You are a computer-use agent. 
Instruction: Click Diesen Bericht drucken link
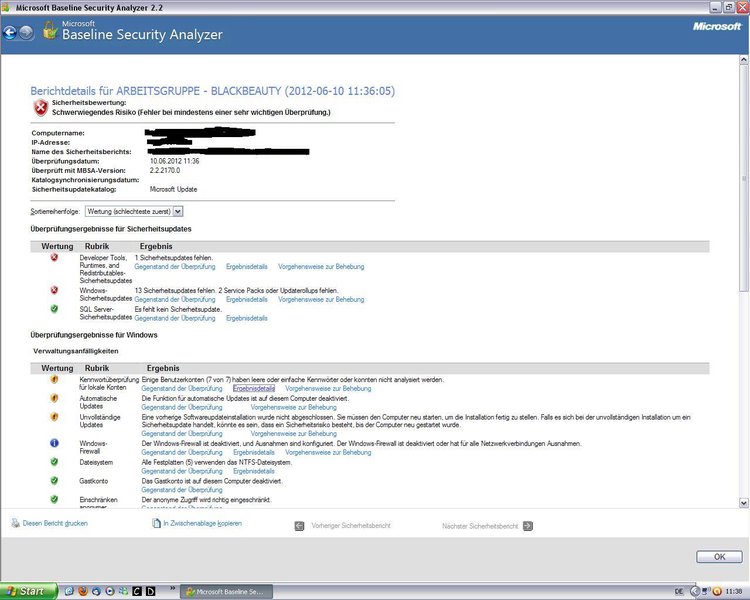point(55,523)
